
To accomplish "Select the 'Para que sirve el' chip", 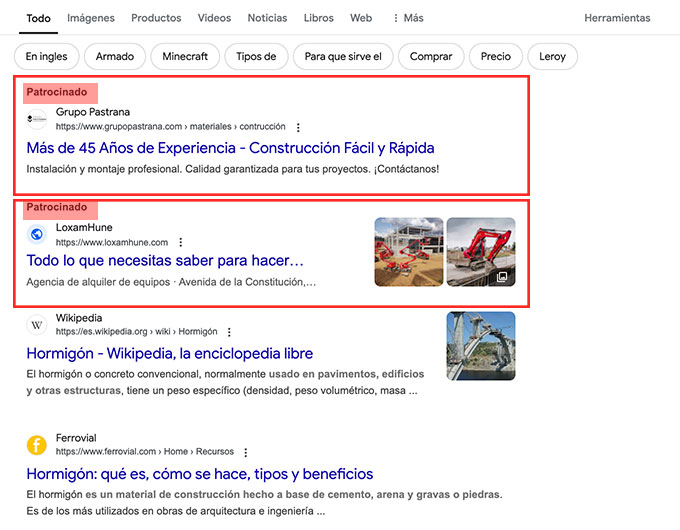I will (343, 56).
